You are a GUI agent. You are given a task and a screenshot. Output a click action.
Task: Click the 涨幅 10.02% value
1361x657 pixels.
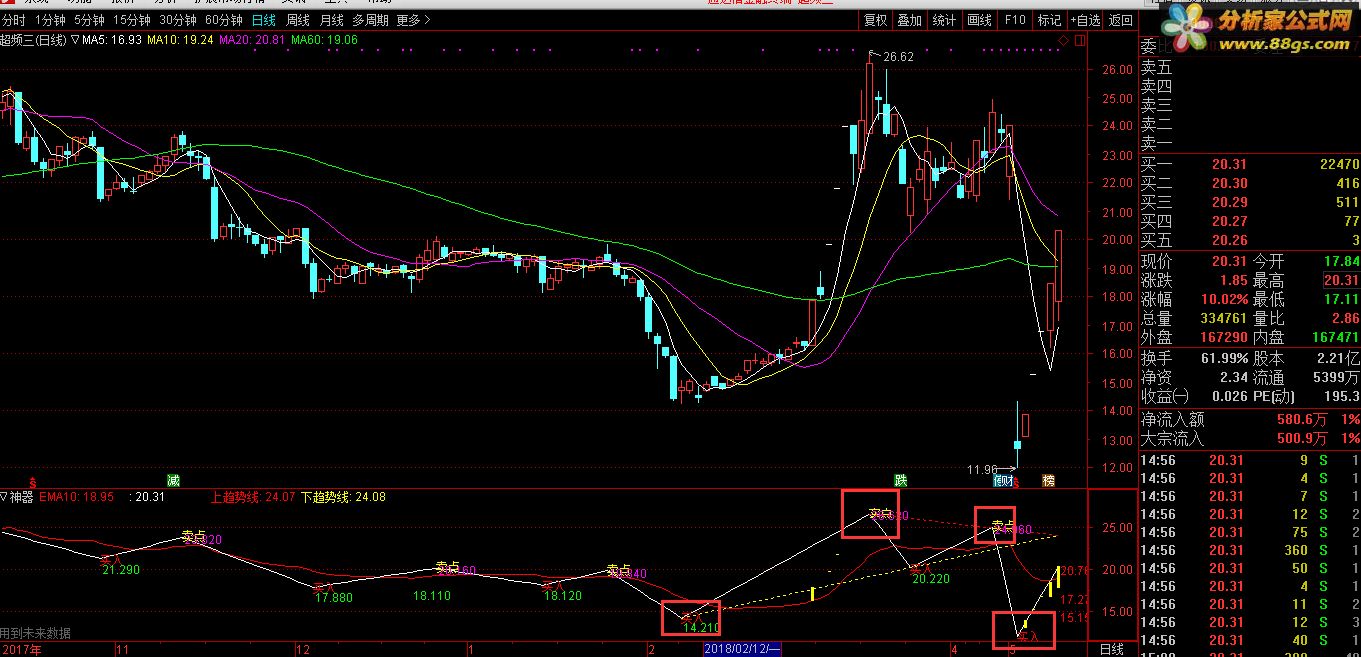point(1225,299)
